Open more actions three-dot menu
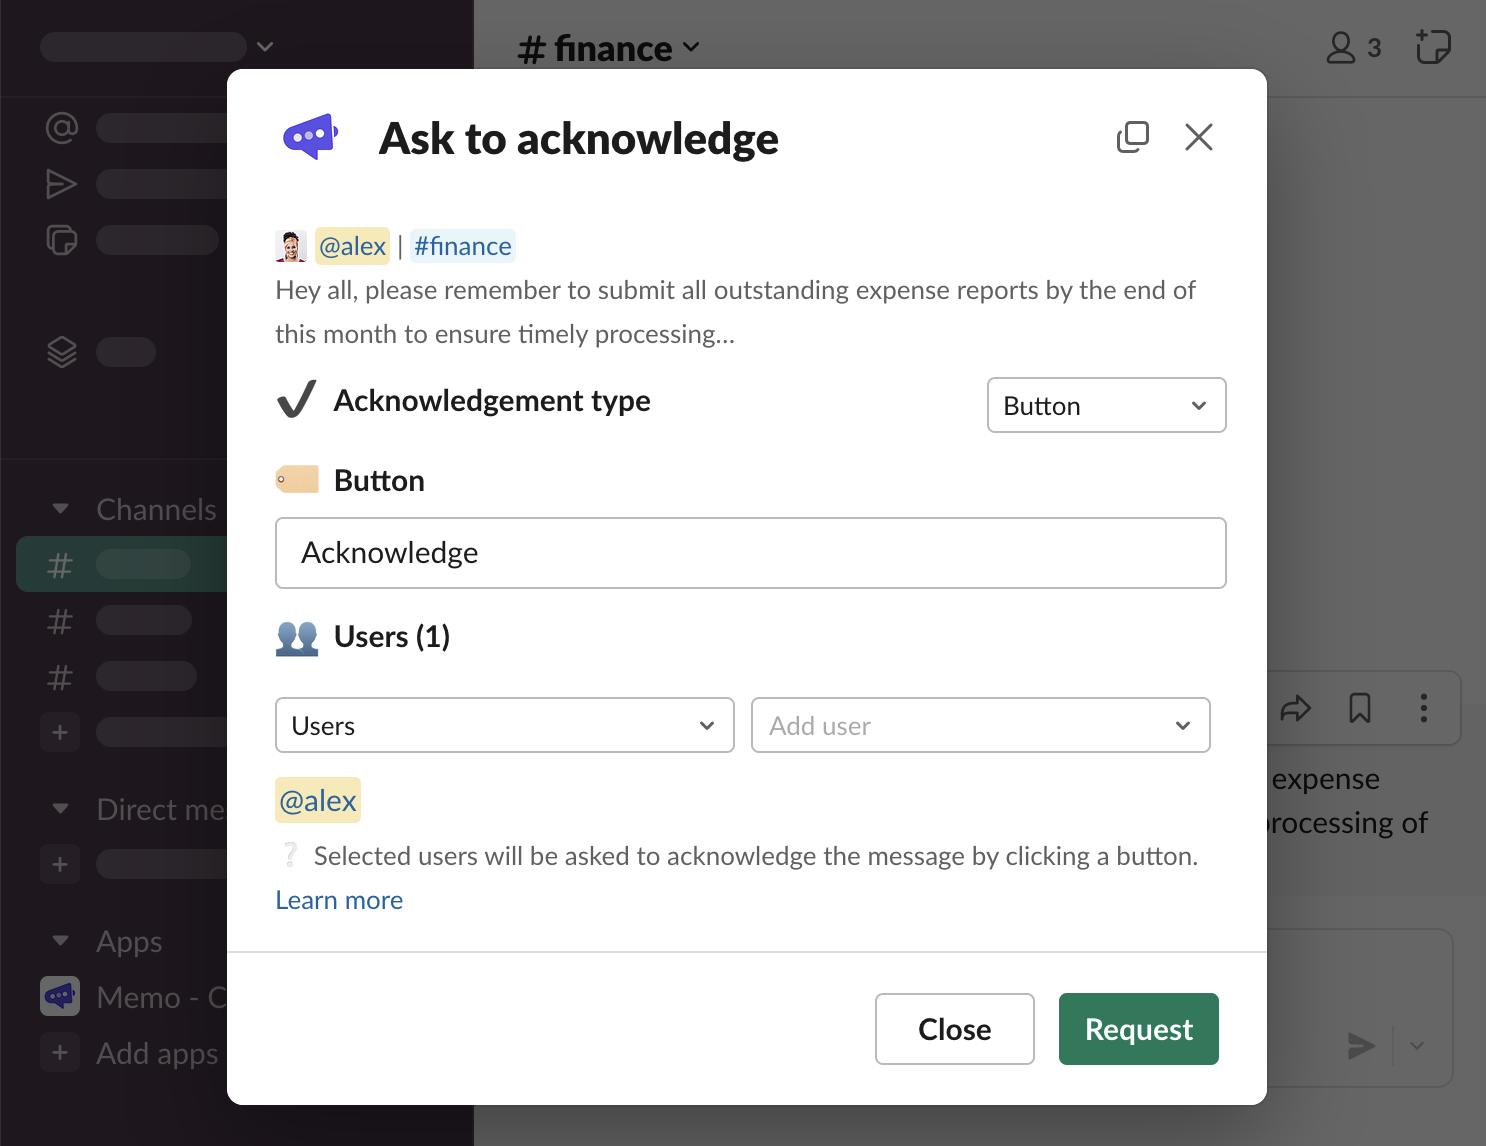The height and width of the screenshot is (1146, 1486). click(x=1424, y=709)
